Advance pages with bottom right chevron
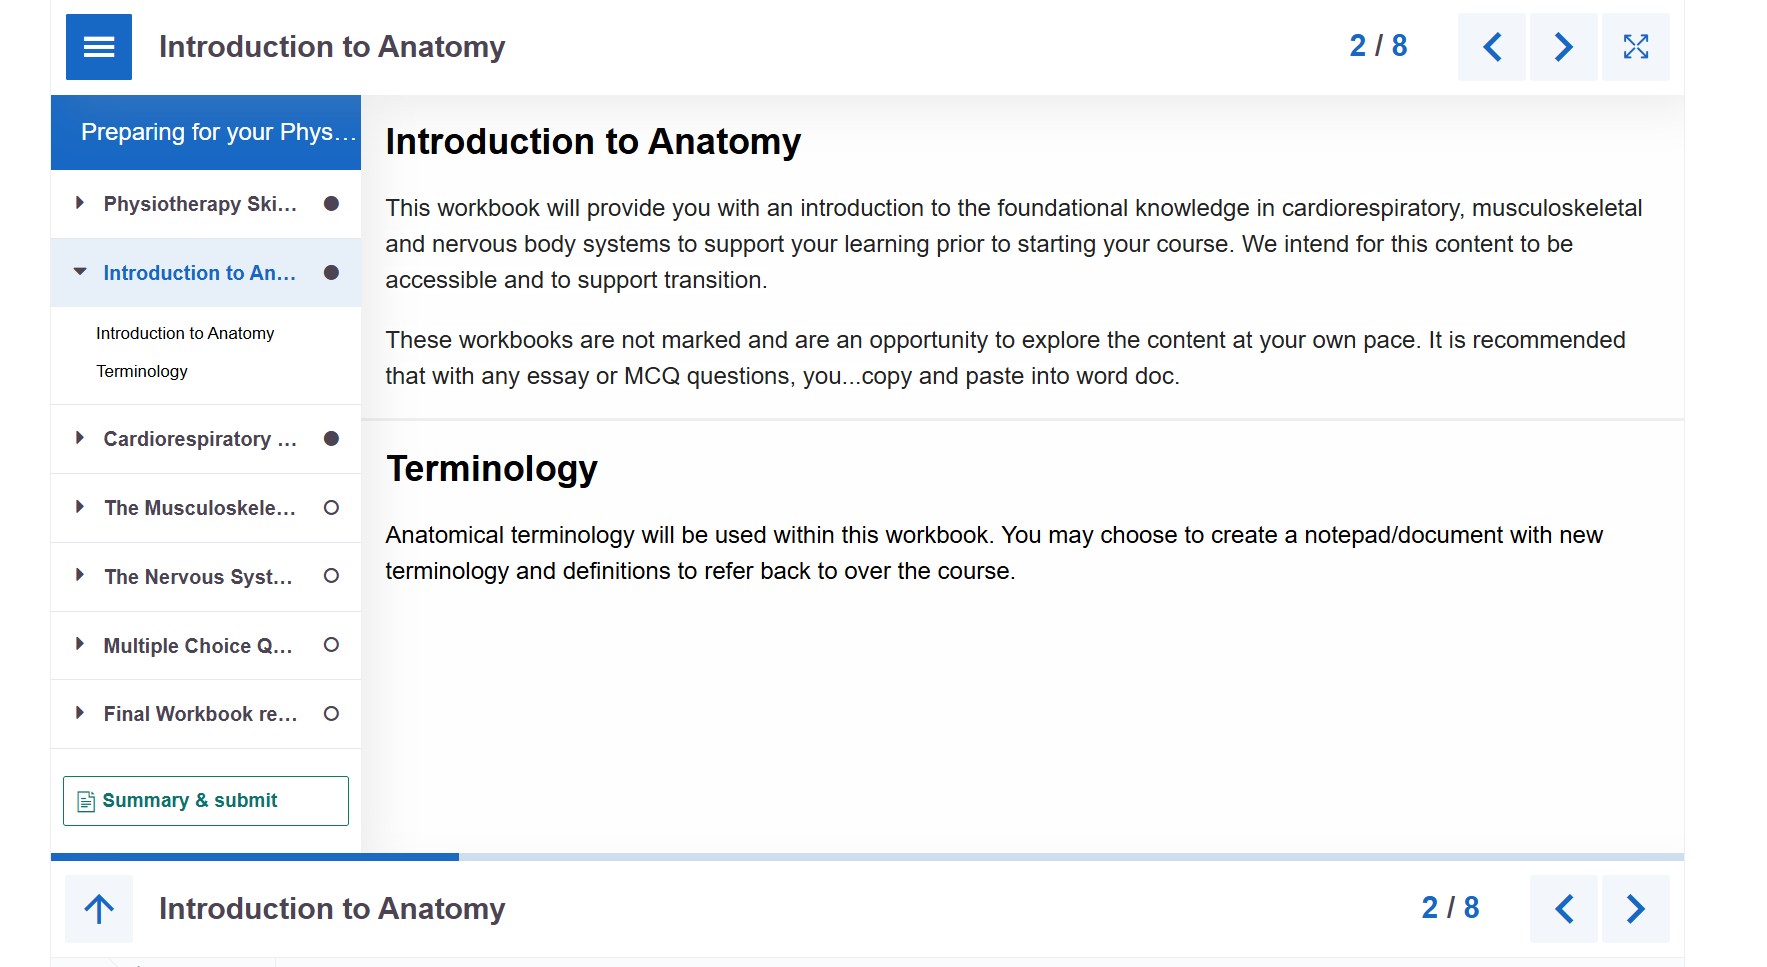The image size is (1767, 967). (1635, 908)
